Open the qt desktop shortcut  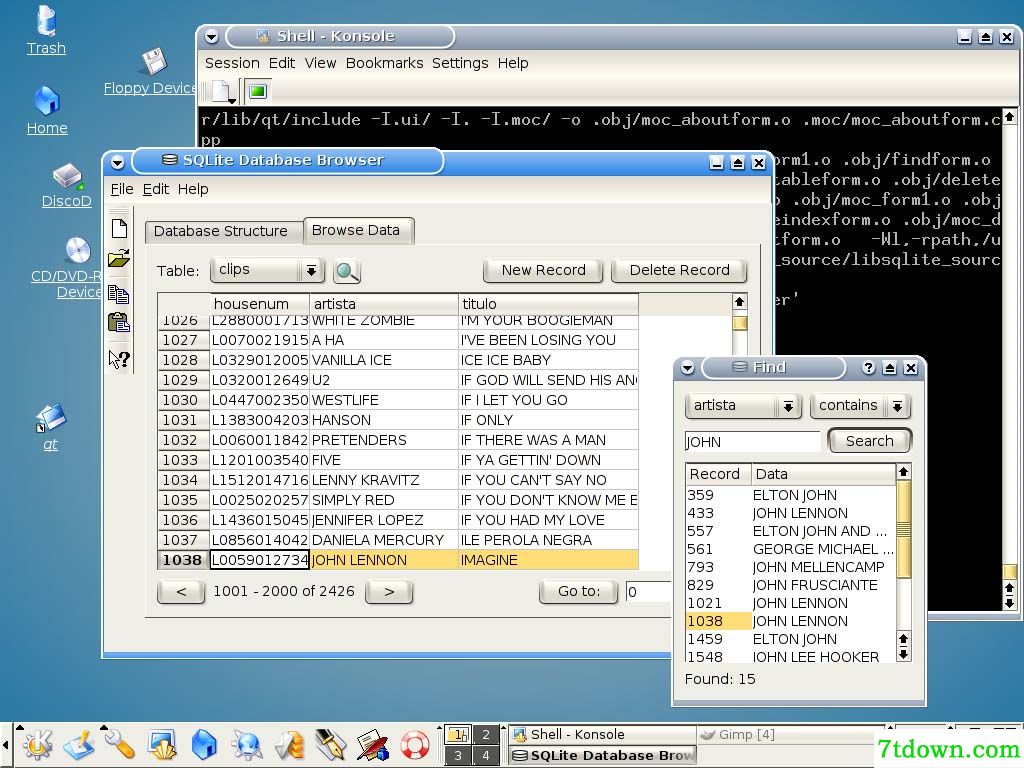tap(50, 428)
